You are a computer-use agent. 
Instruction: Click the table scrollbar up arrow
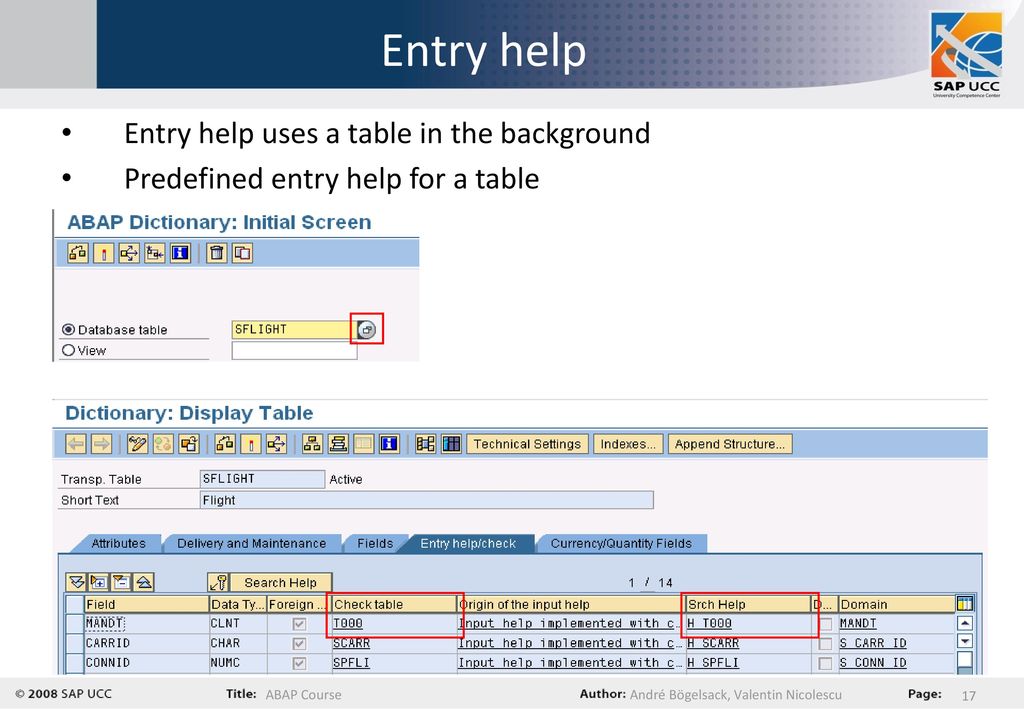pos(965,623)
